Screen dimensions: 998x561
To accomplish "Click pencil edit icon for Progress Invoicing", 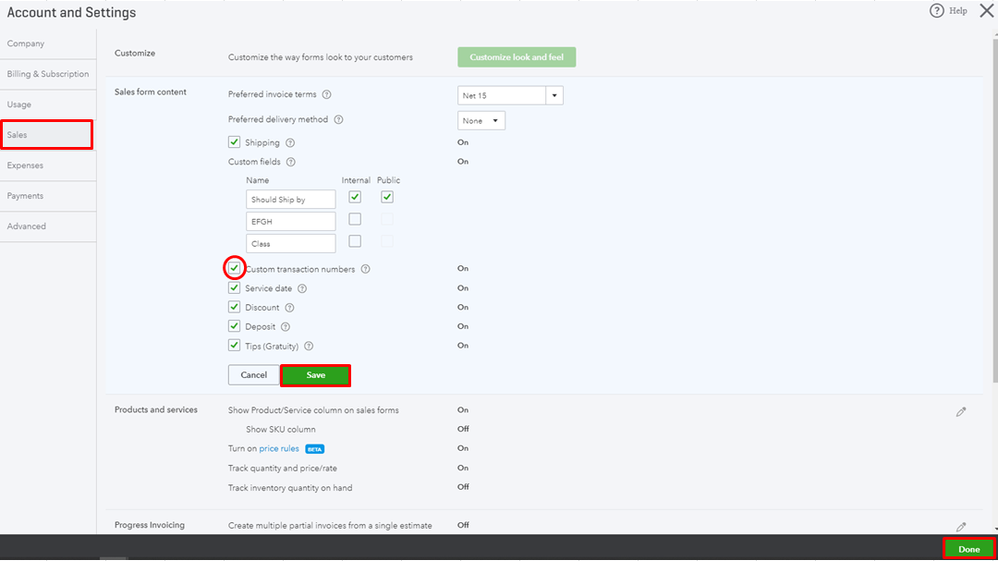I will coord(961,526).
